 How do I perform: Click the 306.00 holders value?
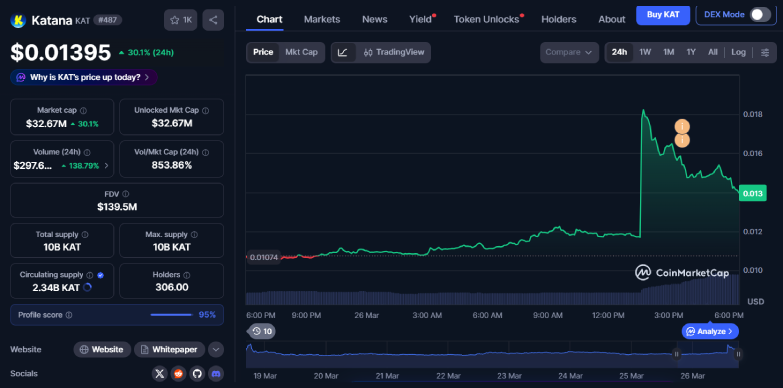[x=171, y=288]
